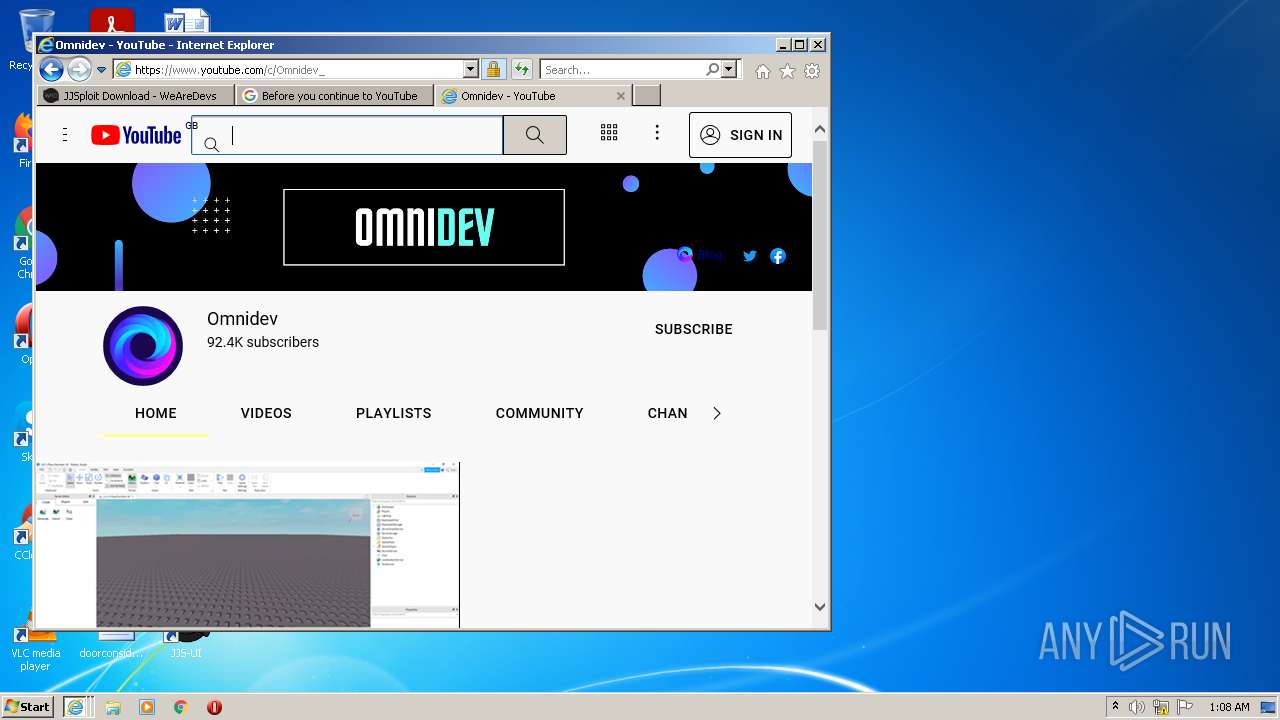Select the HOME channel tab
The width and height of the screenshot is (1280, 720).
[x=156, y=413]
